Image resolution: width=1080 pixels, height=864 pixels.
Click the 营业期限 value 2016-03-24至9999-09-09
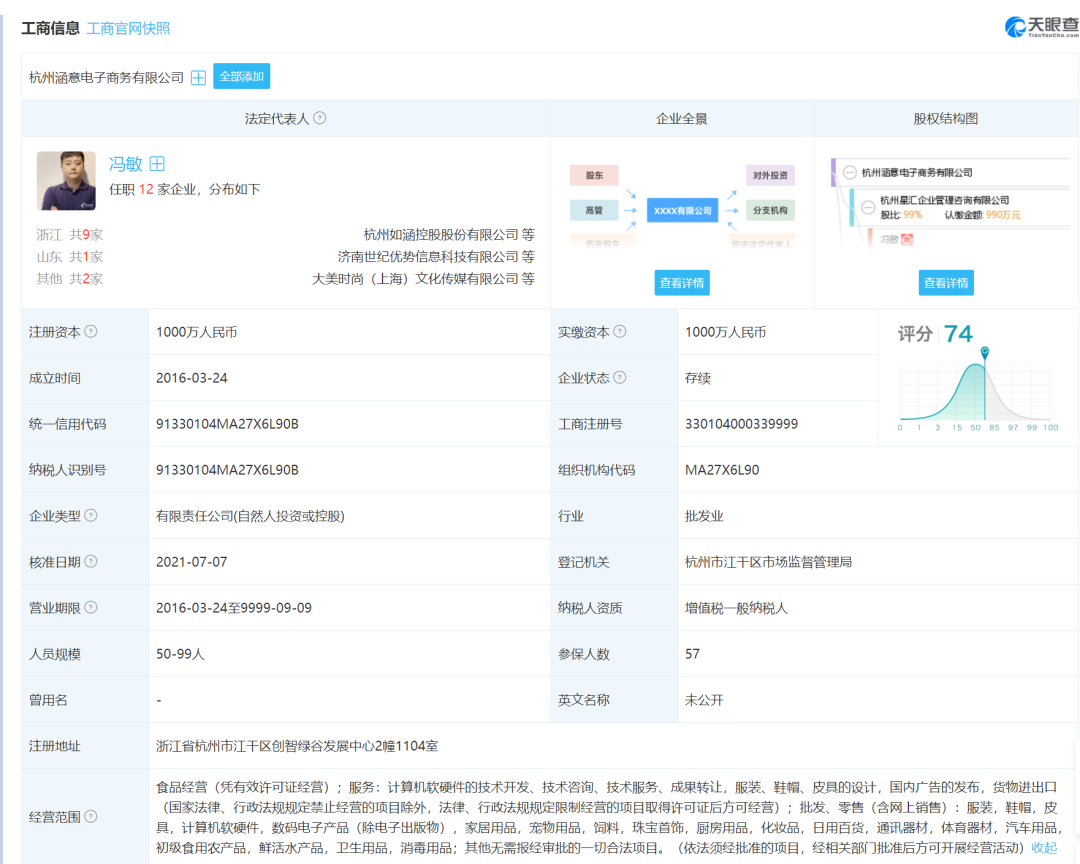(233, 608)
